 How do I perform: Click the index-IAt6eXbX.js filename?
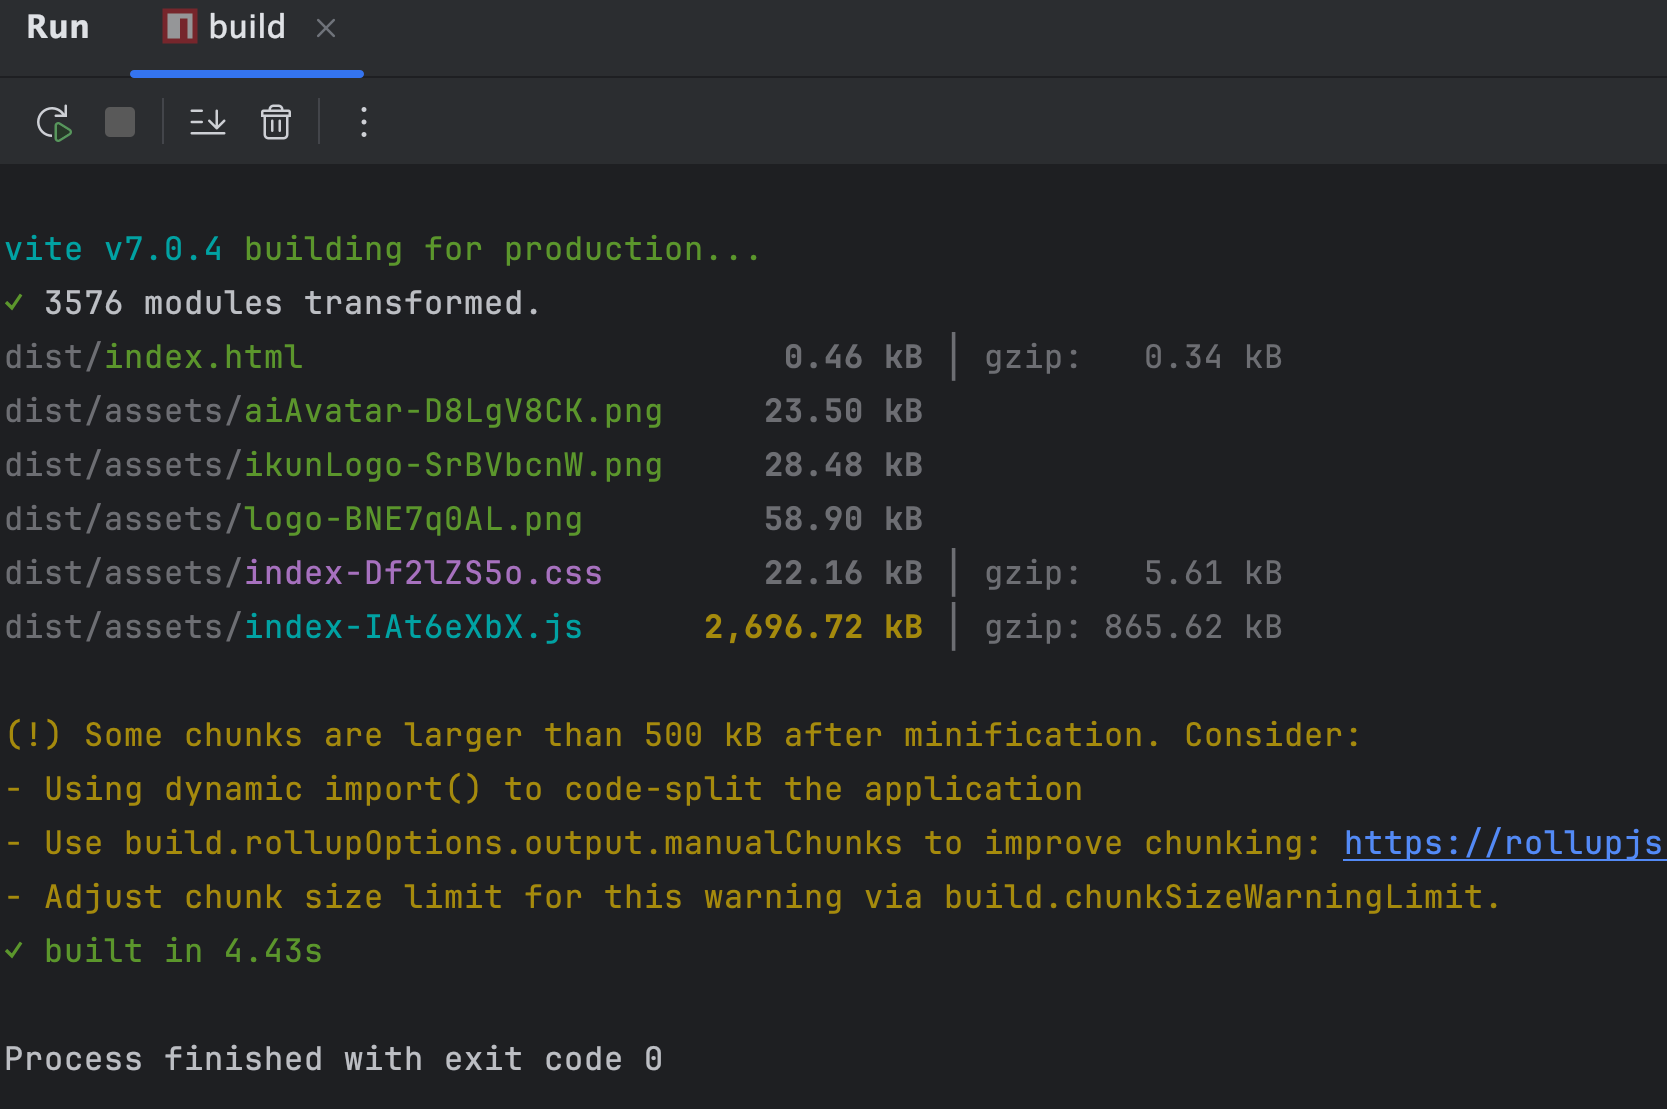coord(413,627)
